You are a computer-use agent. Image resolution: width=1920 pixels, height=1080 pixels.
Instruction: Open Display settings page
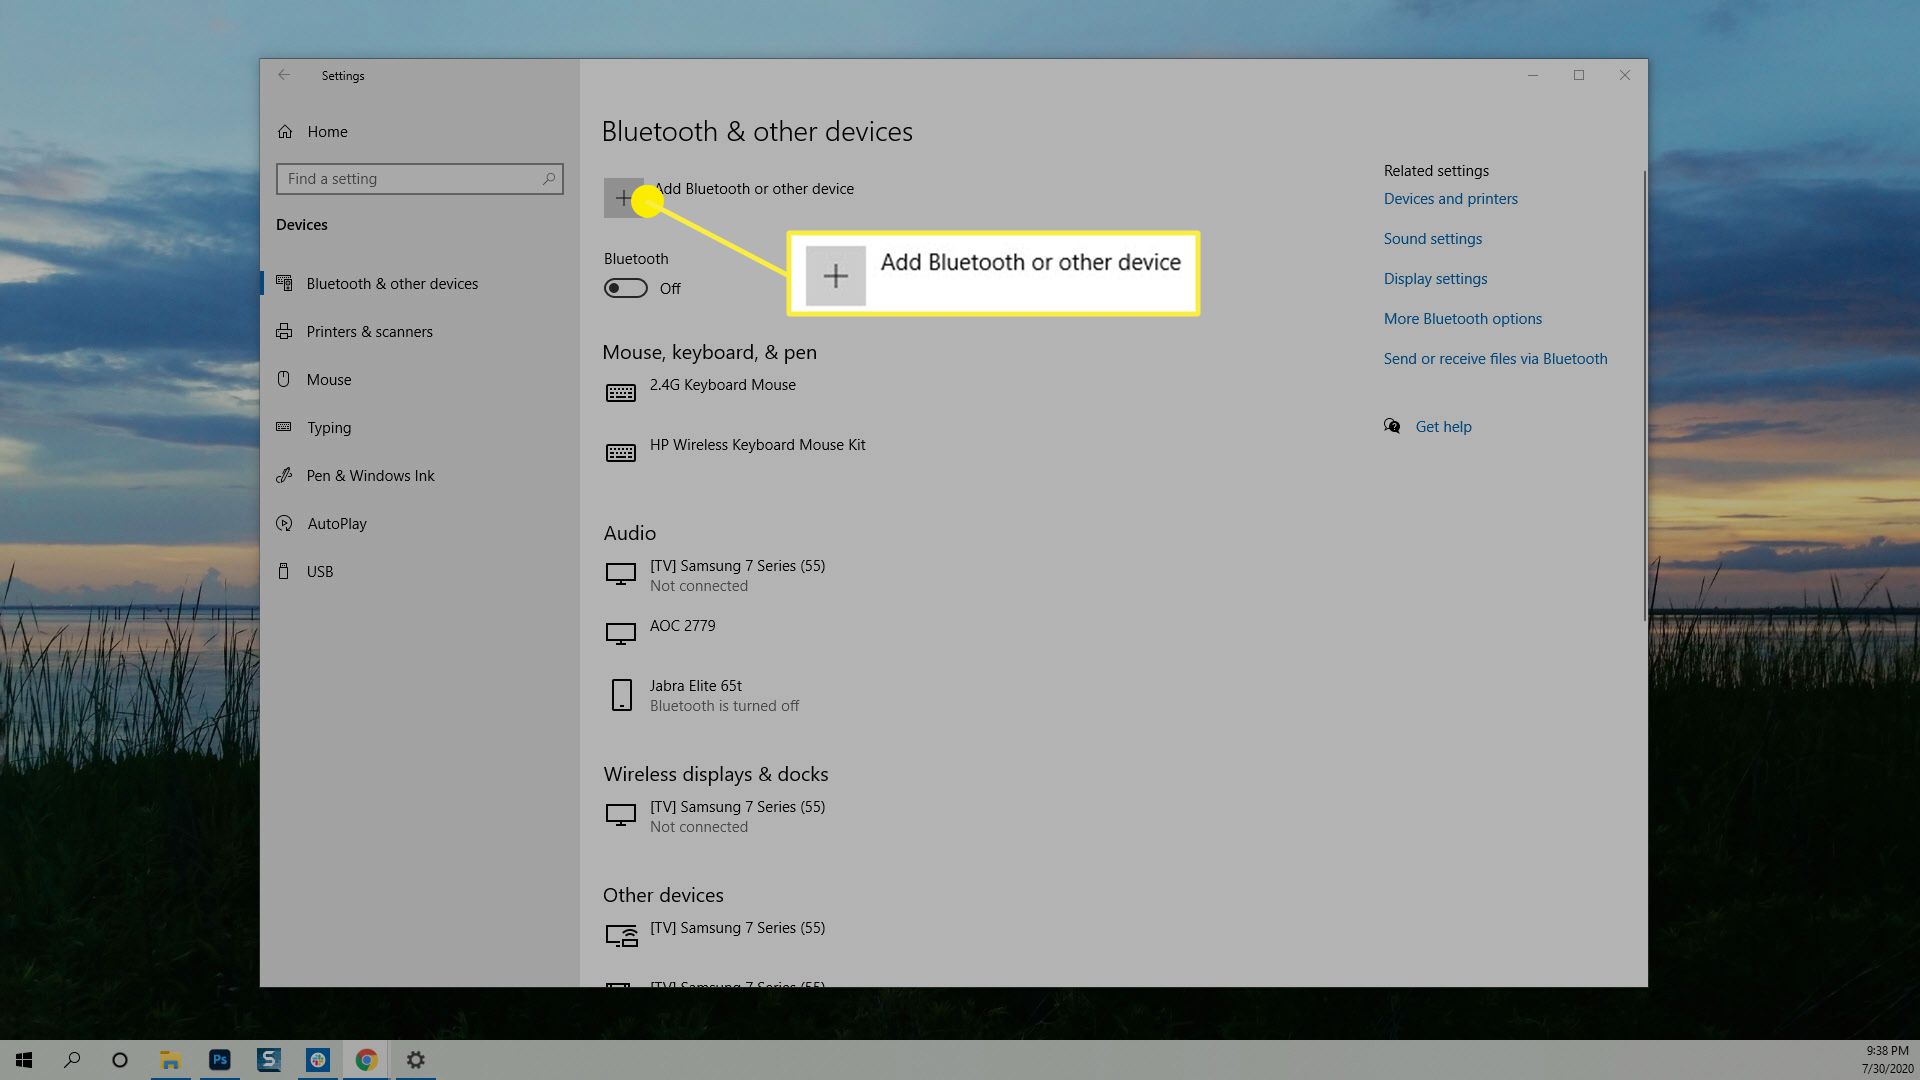pos(1435,278)
